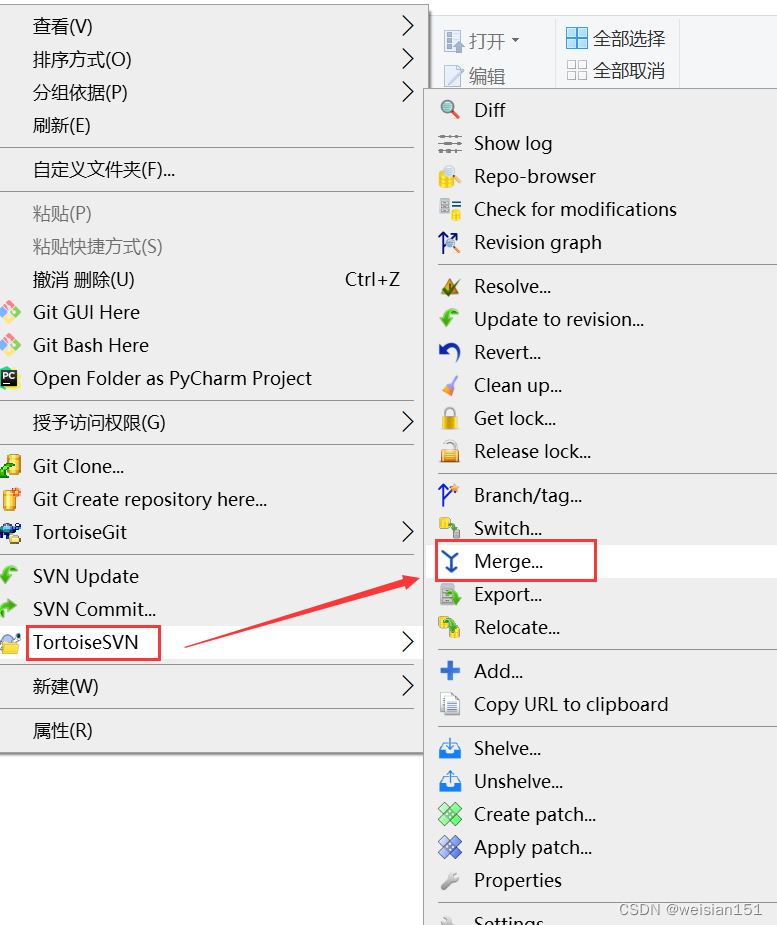
Task: Click the Git Bash Here icon
Action: (10, 345)
